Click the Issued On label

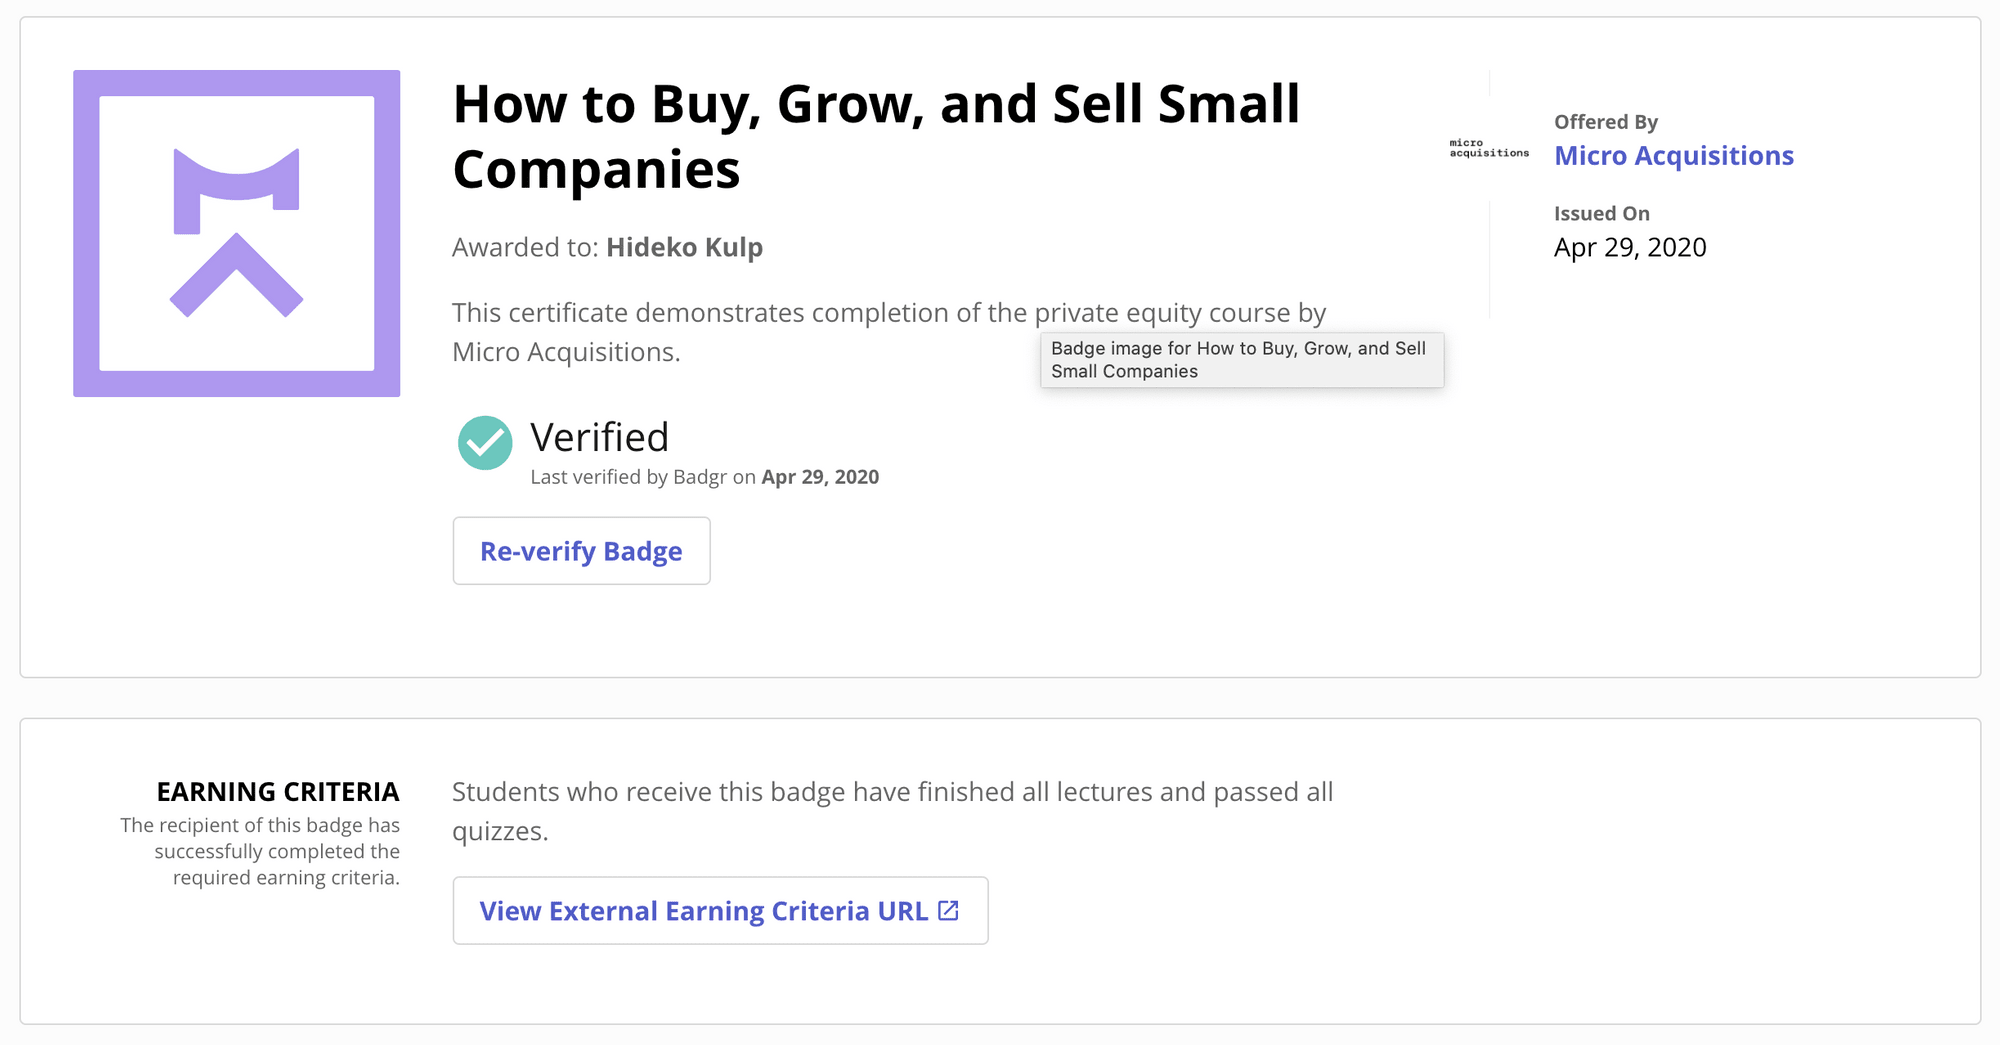1602,213
